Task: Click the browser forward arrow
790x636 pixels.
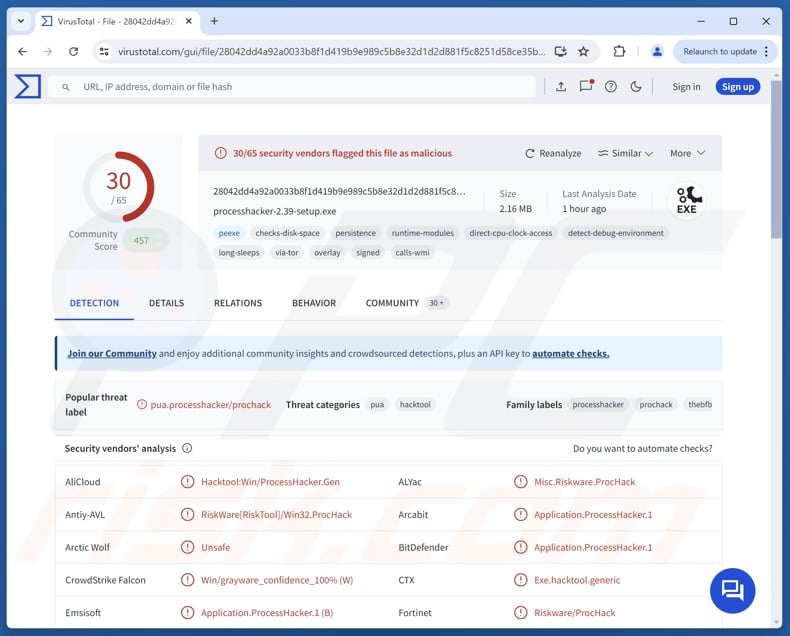Action: (x=48, y=51)
